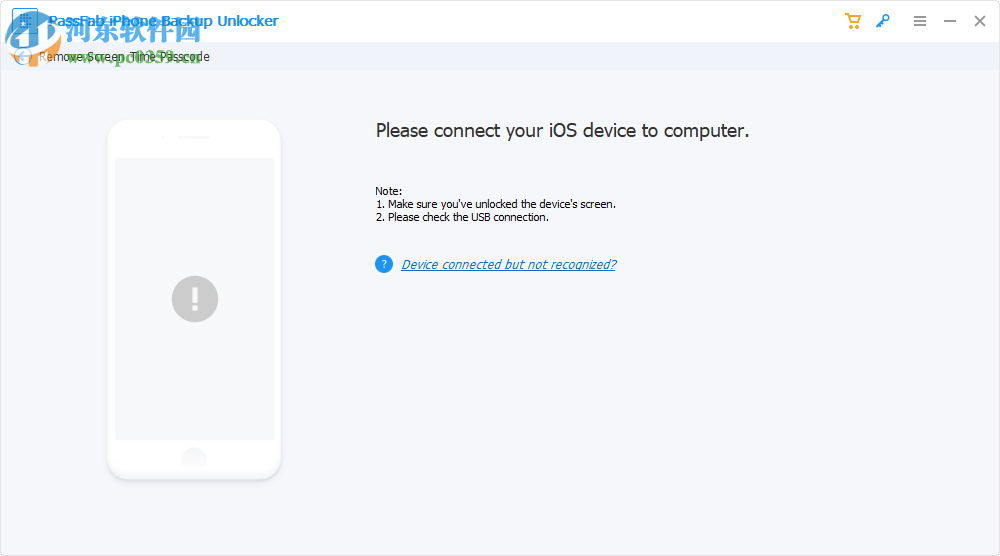
Task: Click the phone illustration home button
Action: (194, 458)
